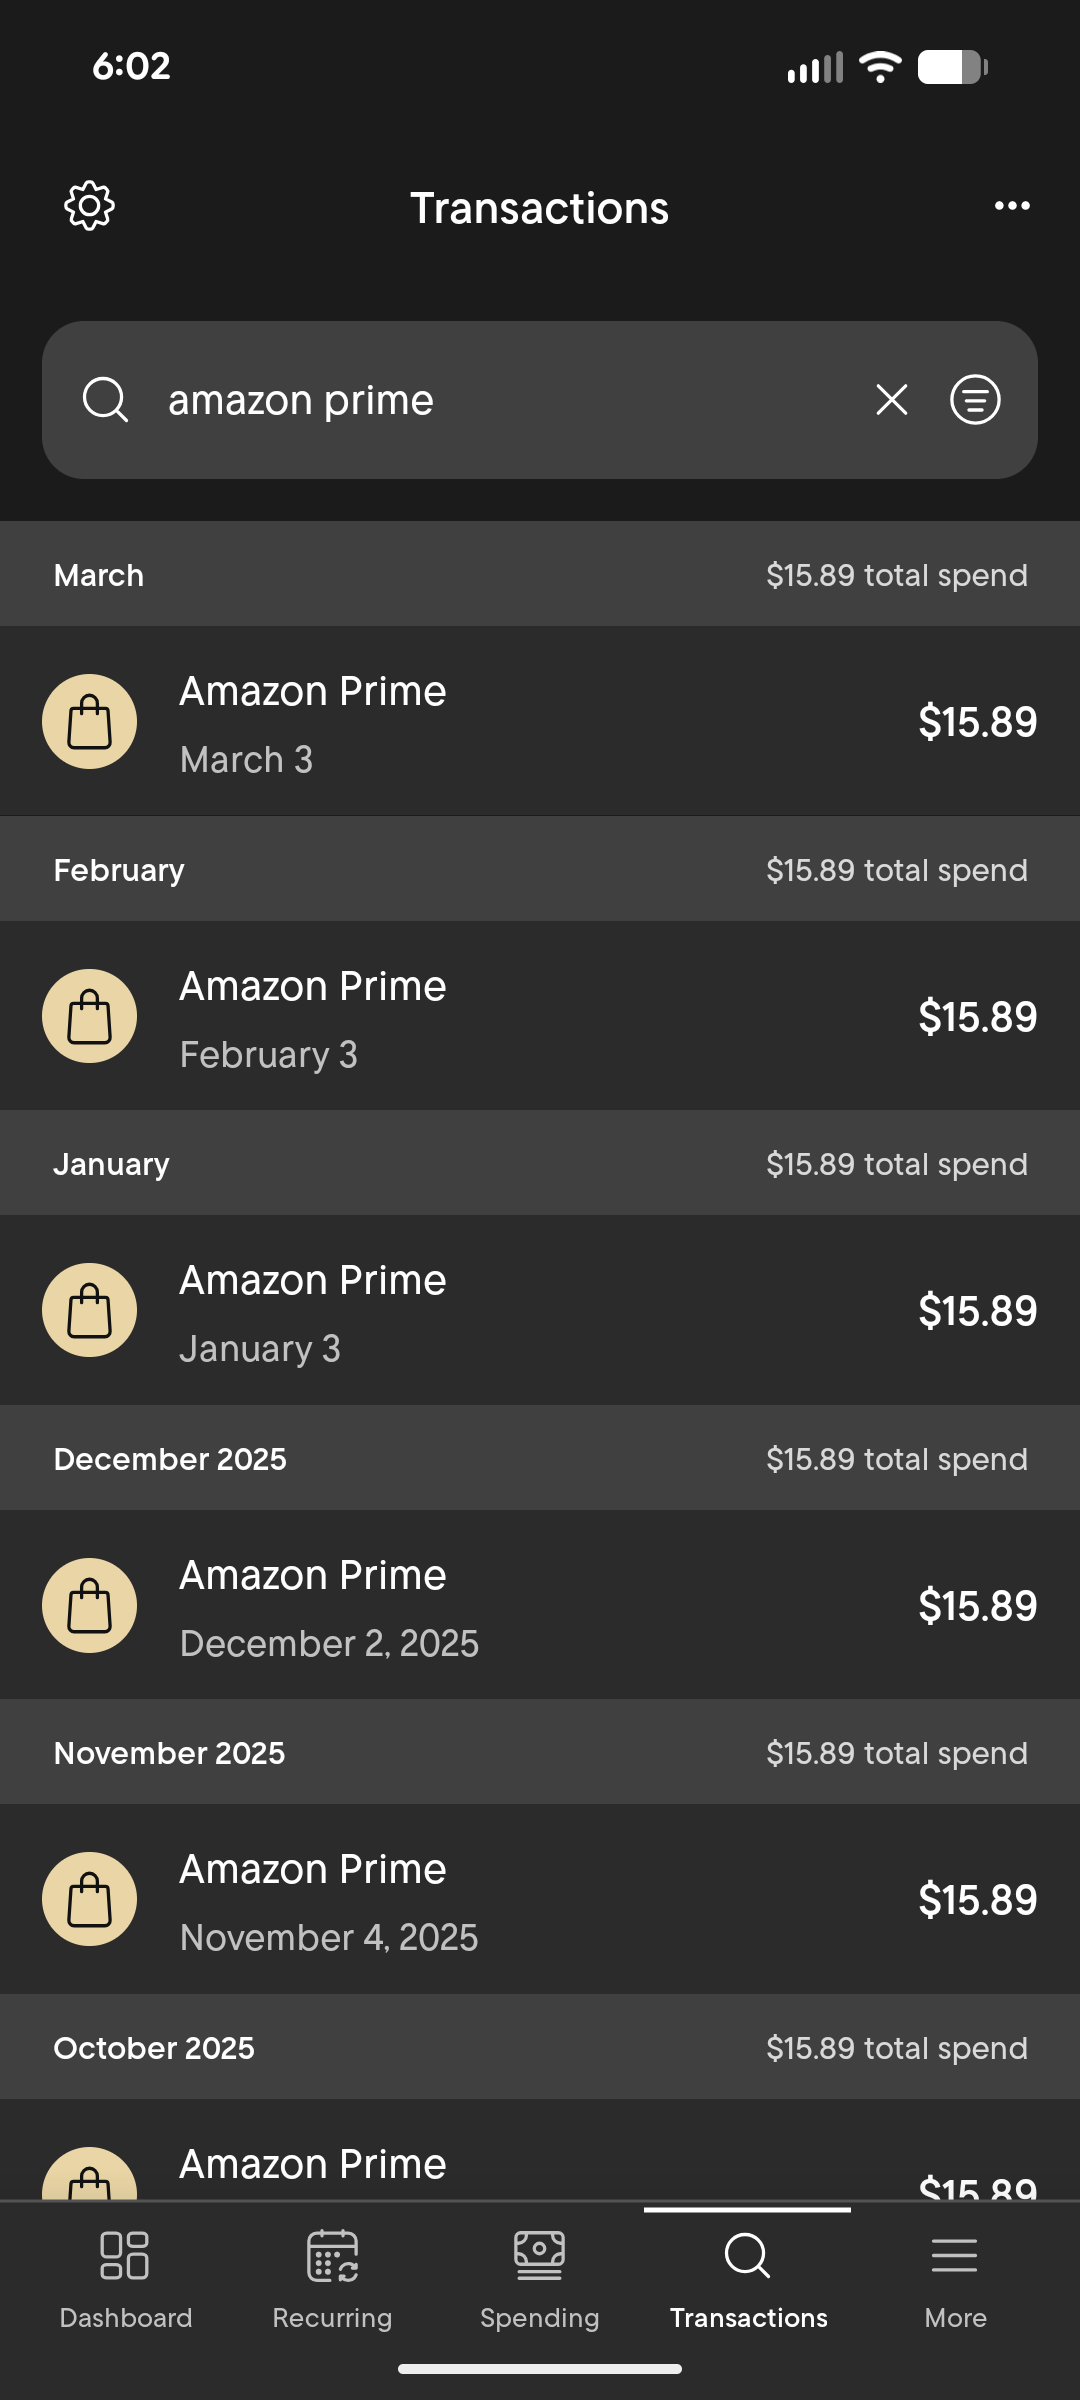
Task: Tap the search magnifier icon in search bar
Action: (105, 400)
